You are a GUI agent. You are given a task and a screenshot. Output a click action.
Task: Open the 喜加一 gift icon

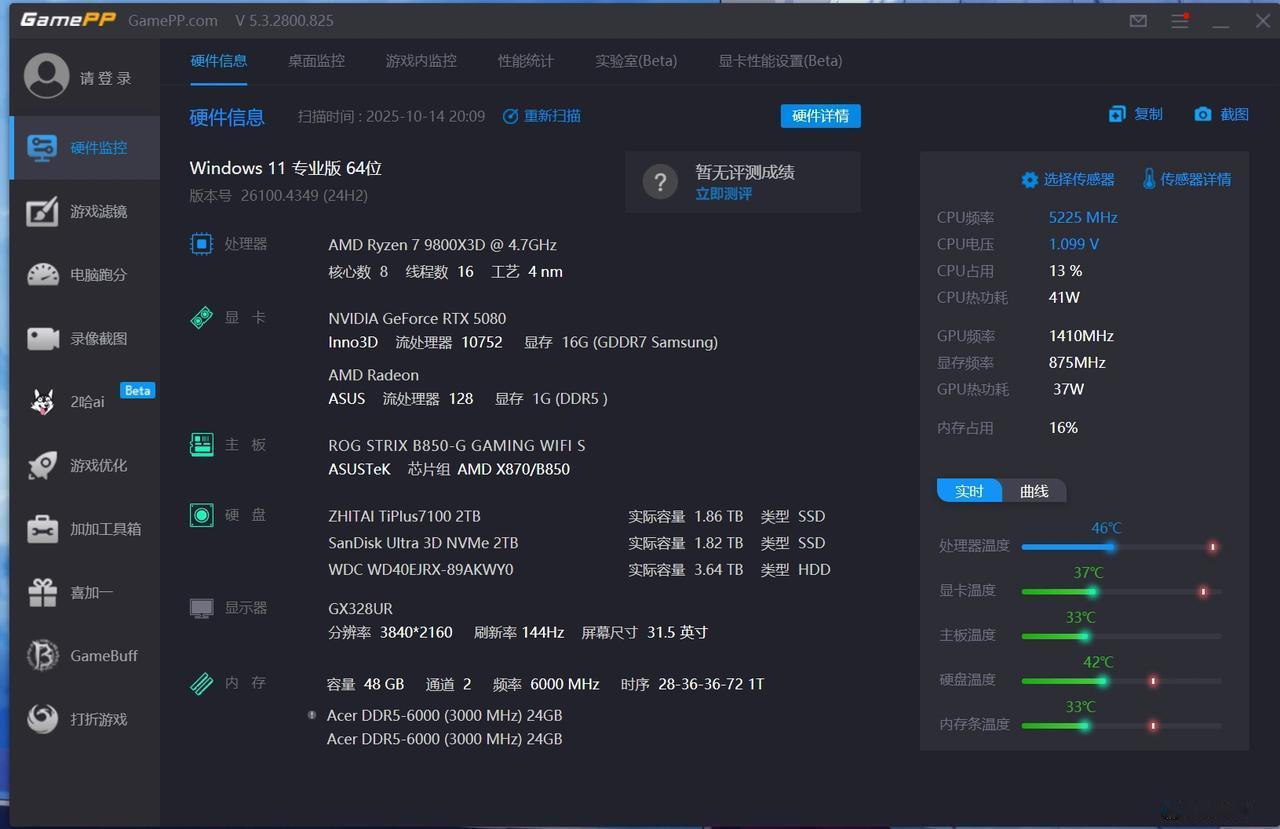[42, 592]
